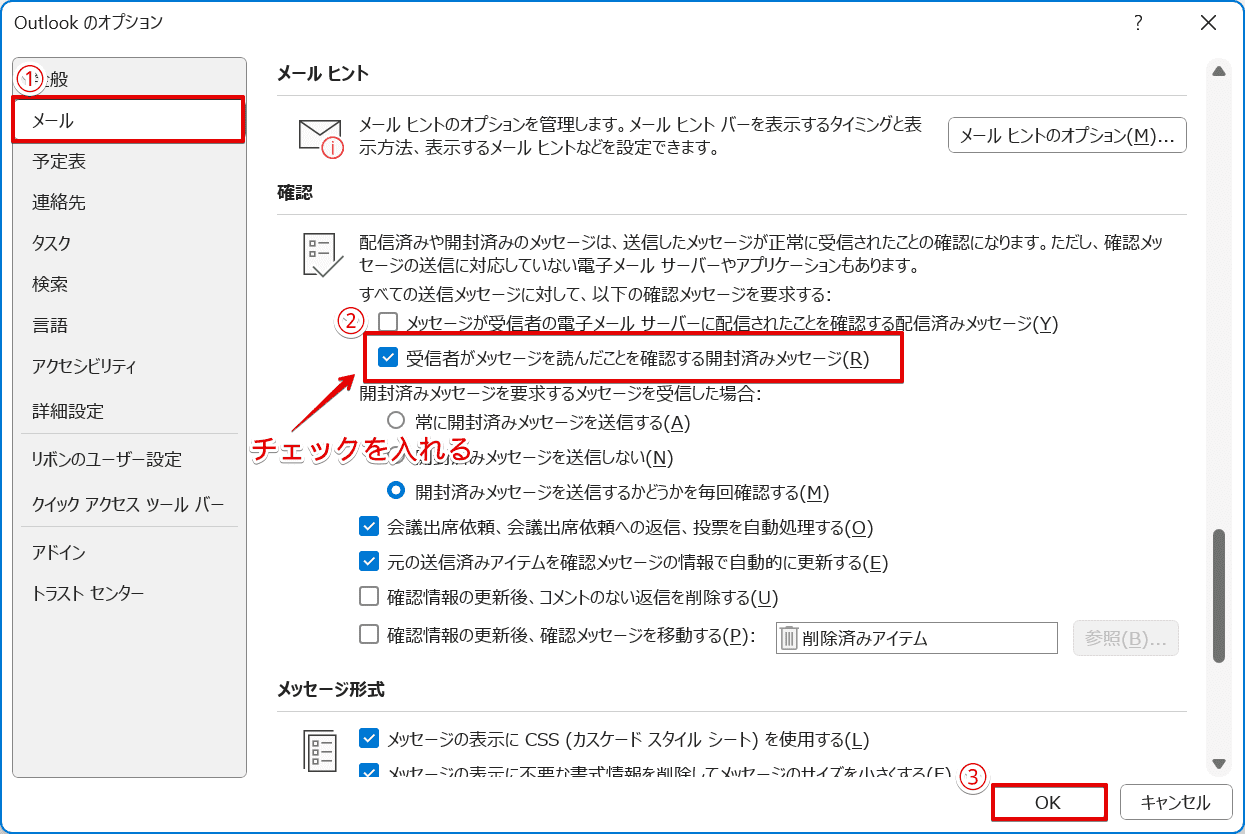Image resolution: width=1245 pixels, height=834 pixels.
Task: Click the 削除済みアイテム folder field
Action: click(x=916, y=638)
